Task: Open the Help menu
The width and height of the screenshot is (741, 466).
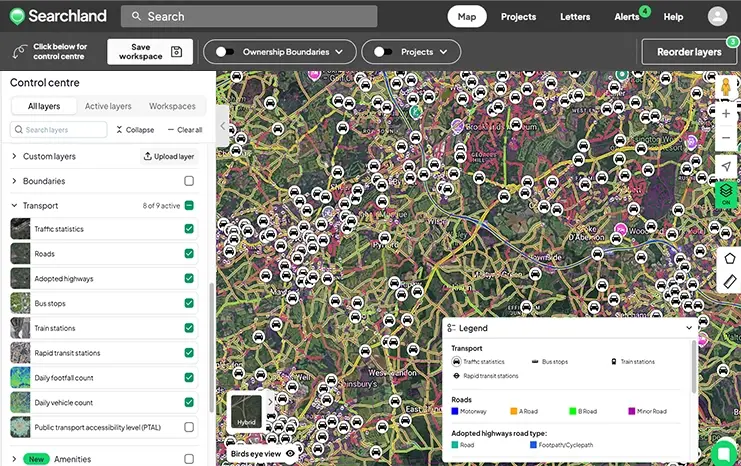Action: click(673, 17)
